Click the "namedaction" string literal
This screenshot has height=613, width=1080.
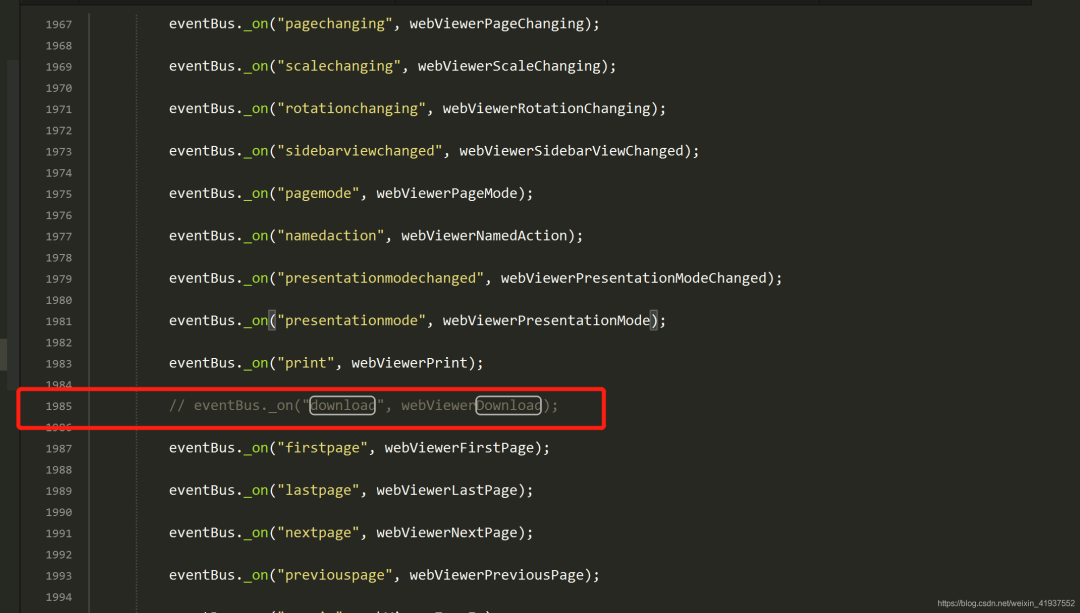(x=331, y=236)
